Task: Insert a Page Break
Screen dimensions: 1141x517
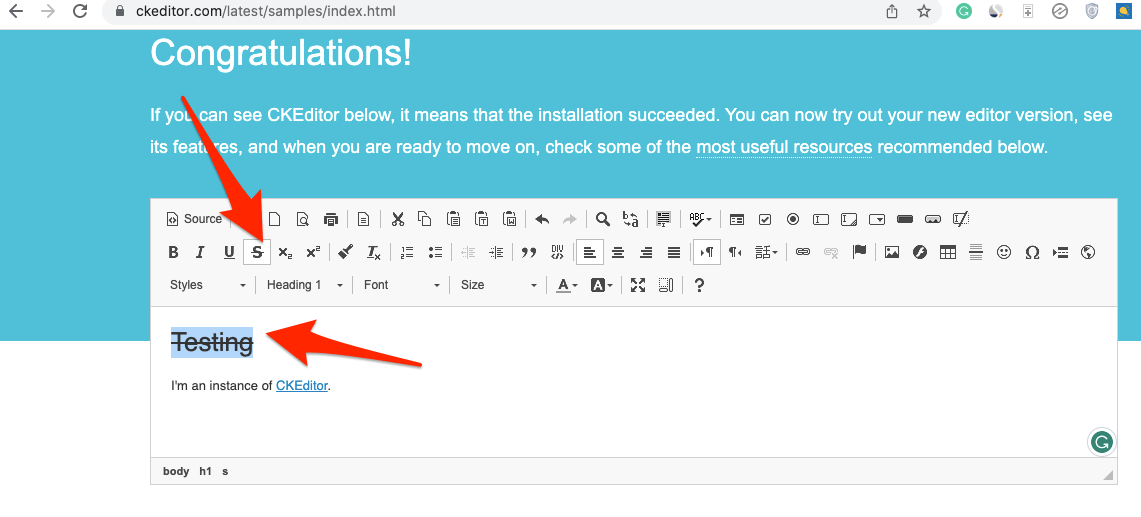Action: coord(1060,253)
